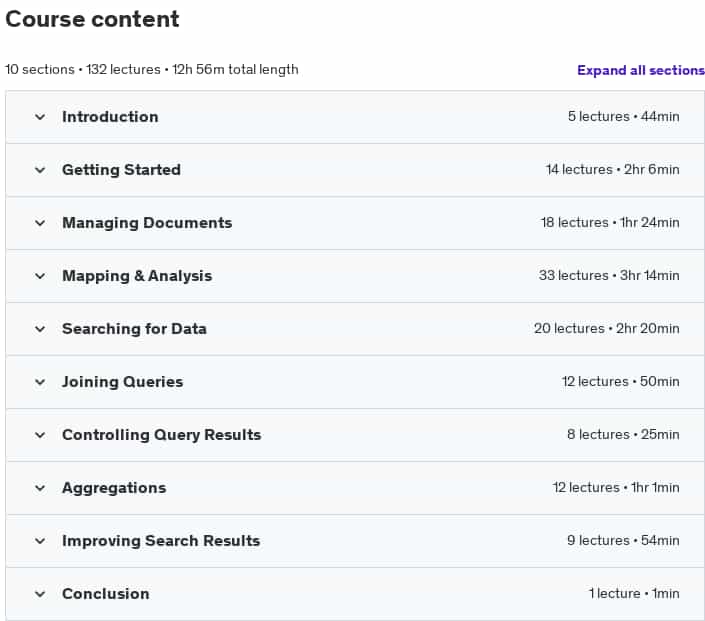Click the Expand all sections link
This screenshot has height=621, width=705.
click(x=641, y=71)
